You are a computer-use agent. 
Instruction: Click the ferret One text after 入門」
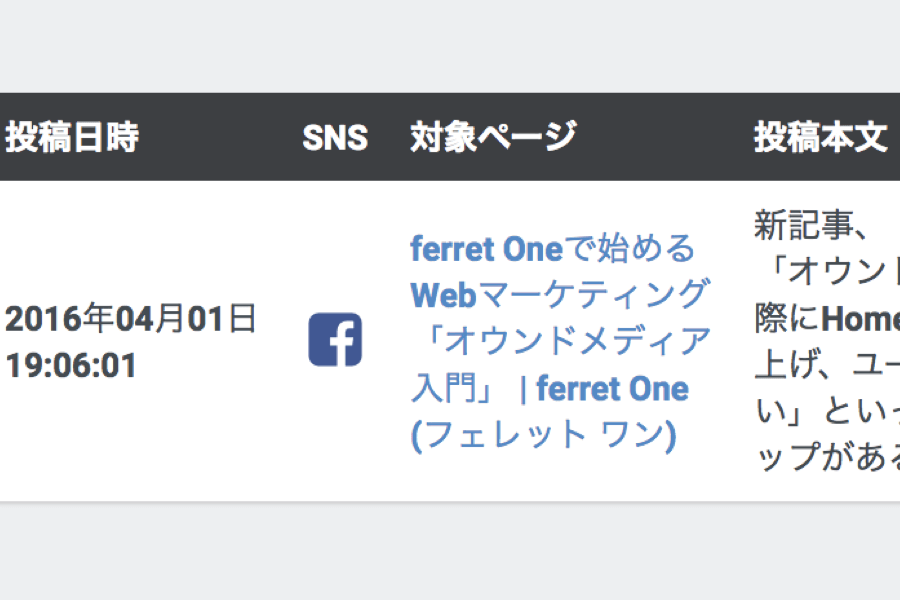pos(612,389)
